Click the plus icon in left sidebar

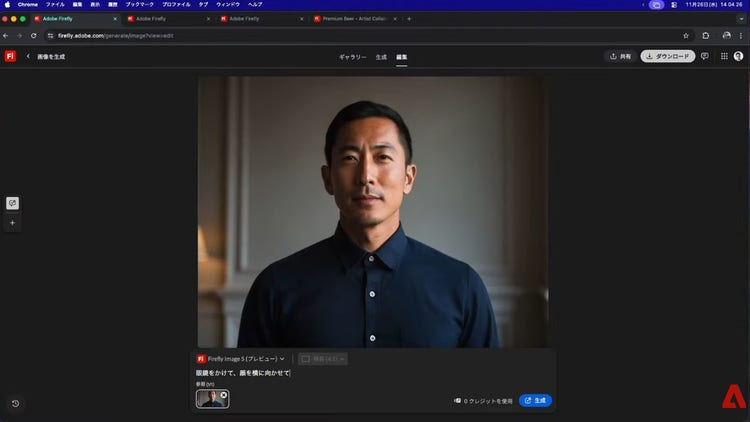click(x=12, y=223)
